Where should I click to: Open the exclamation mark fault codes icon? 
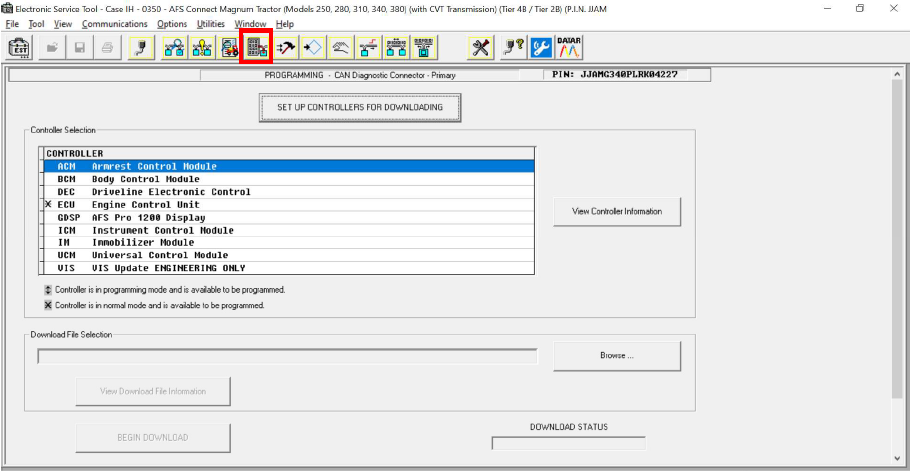pos(202,48)
